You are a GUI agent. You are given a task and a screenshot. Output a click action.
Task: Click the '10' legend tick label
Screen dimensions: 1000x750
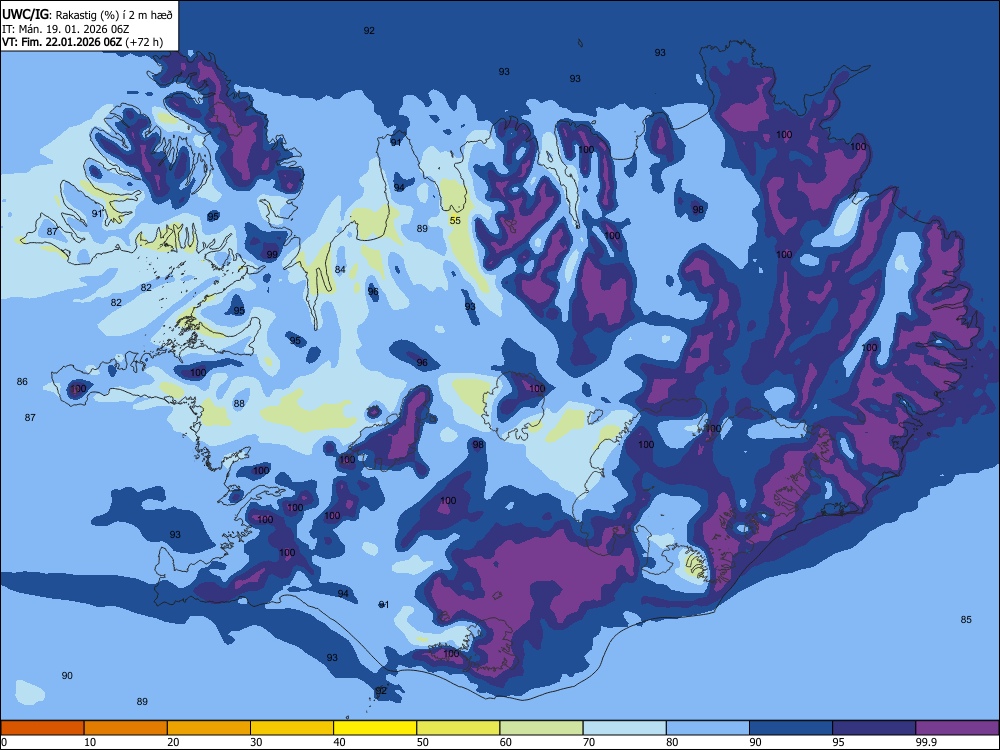pyautogui.click(x=90, y=742)
